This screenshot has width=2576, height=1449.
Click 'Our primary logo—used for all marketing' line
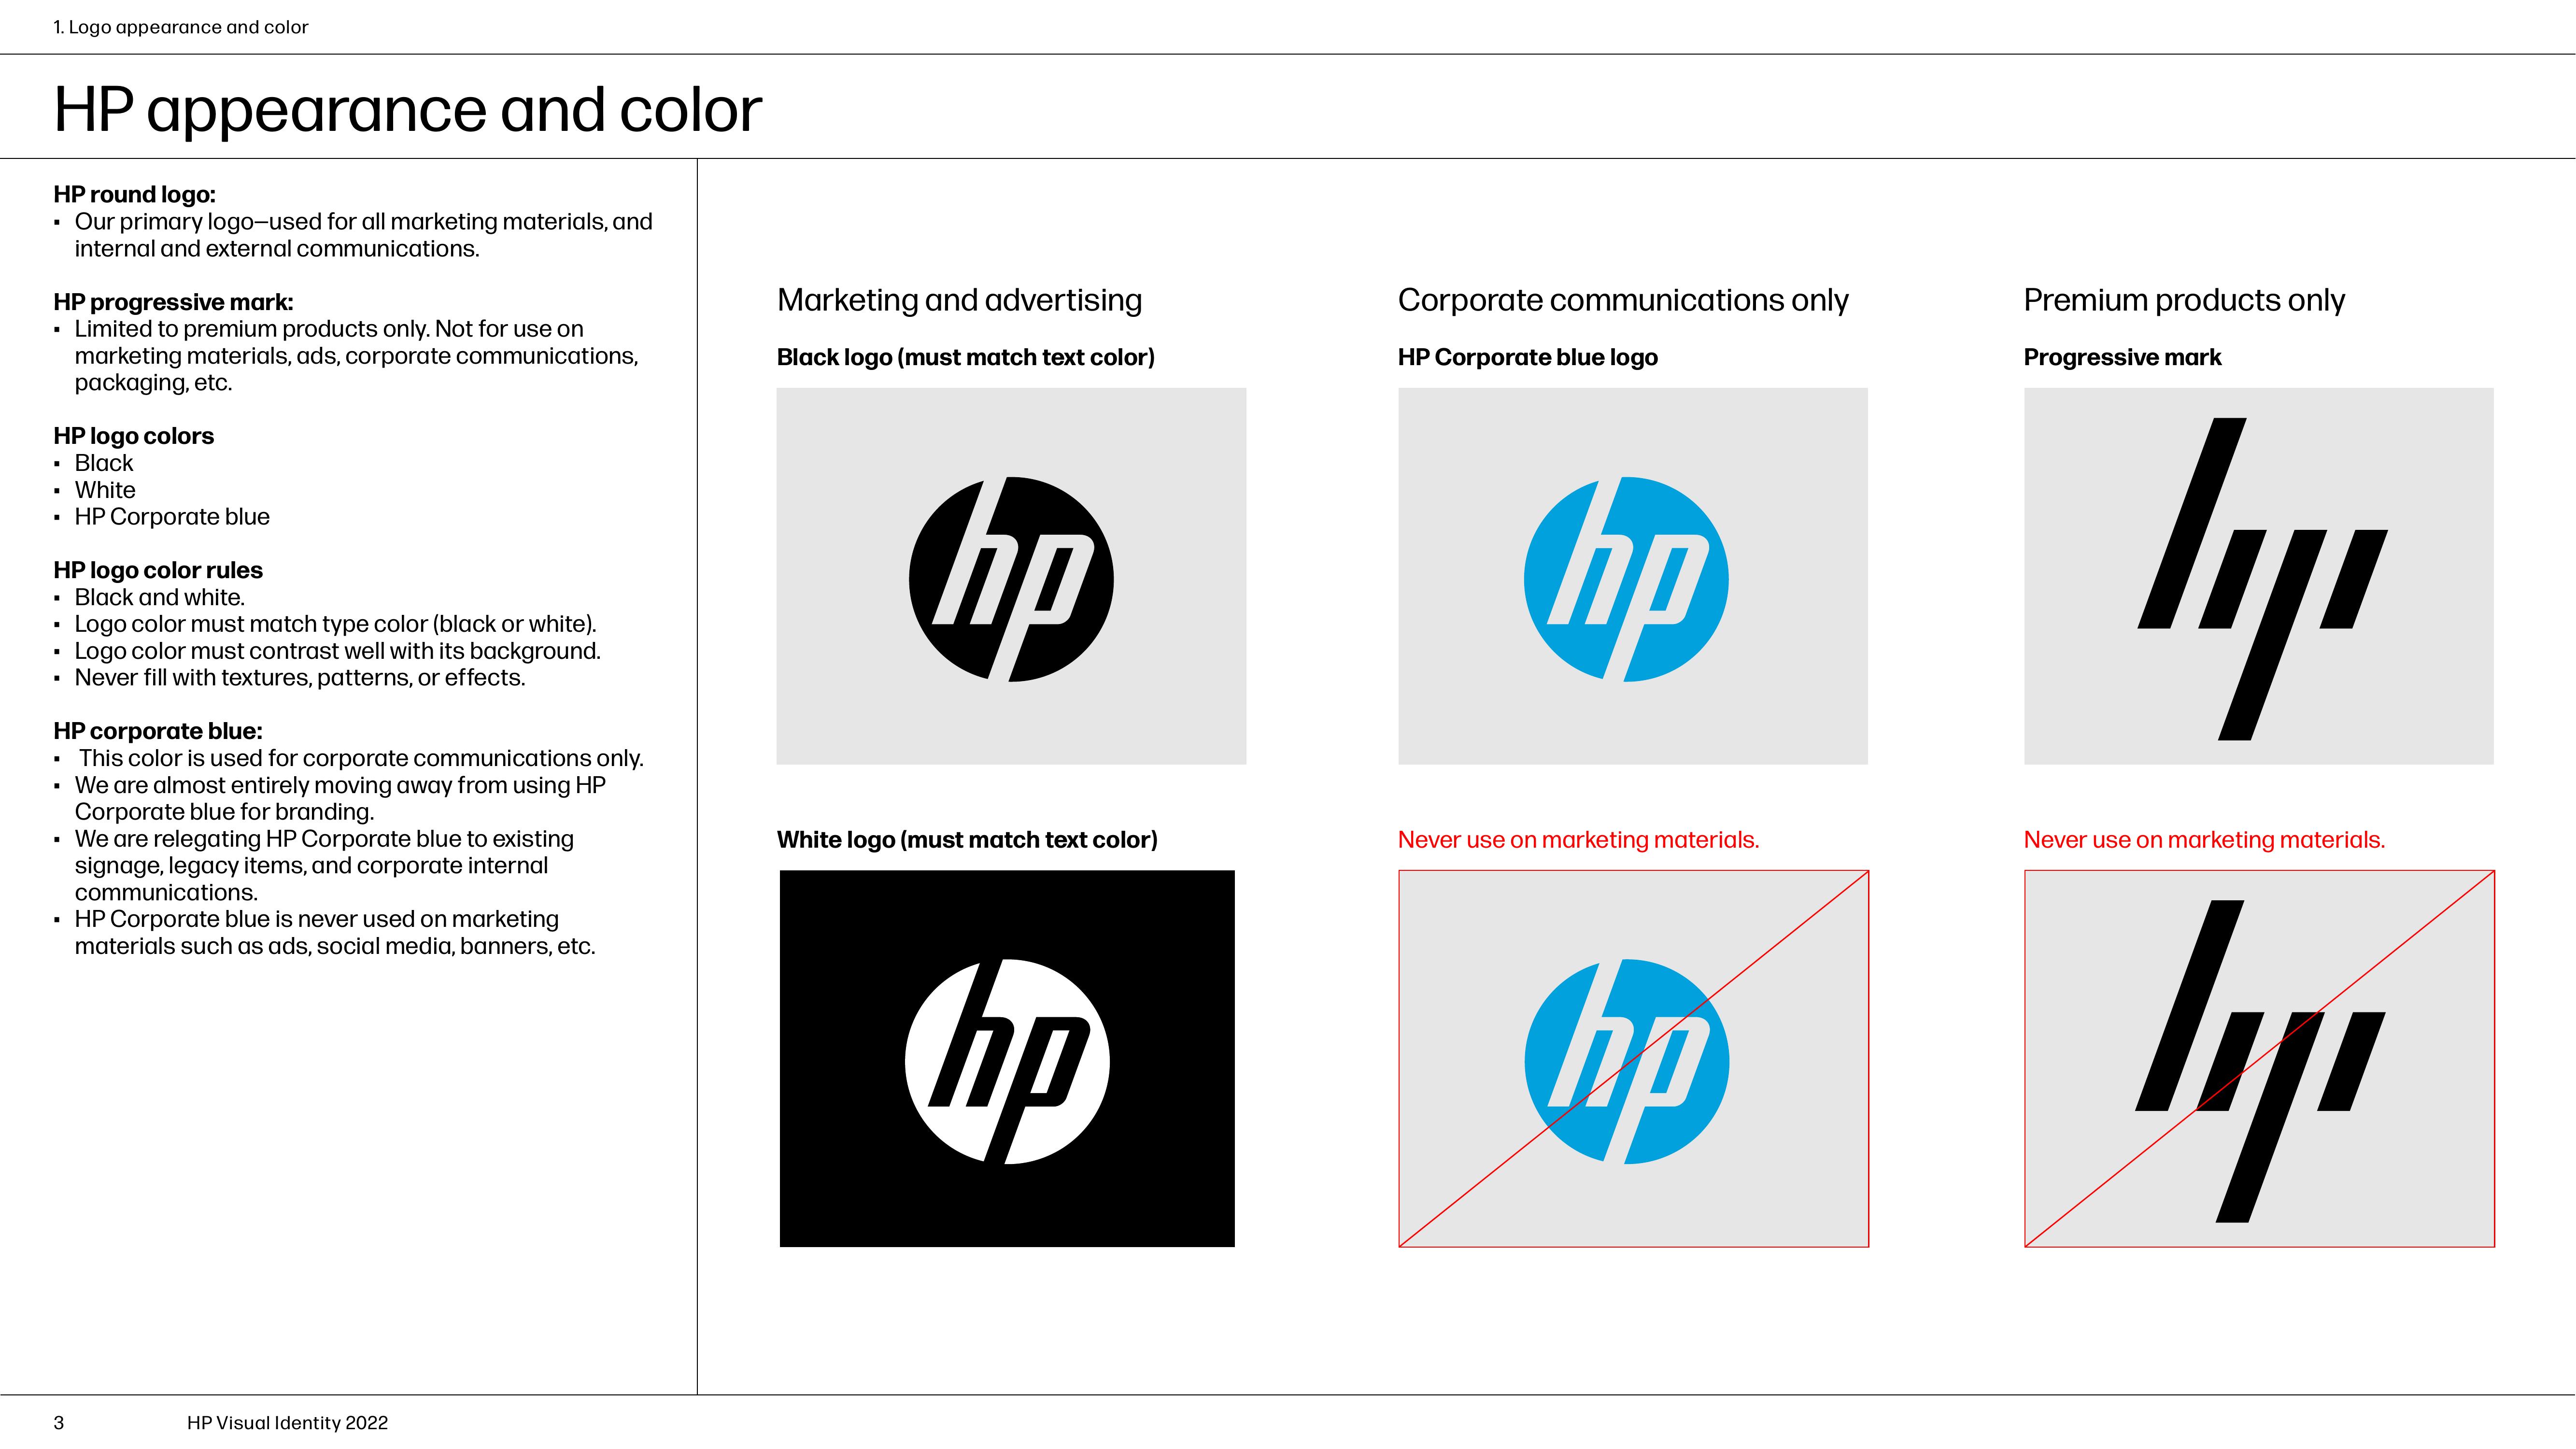tap(363, 235)
